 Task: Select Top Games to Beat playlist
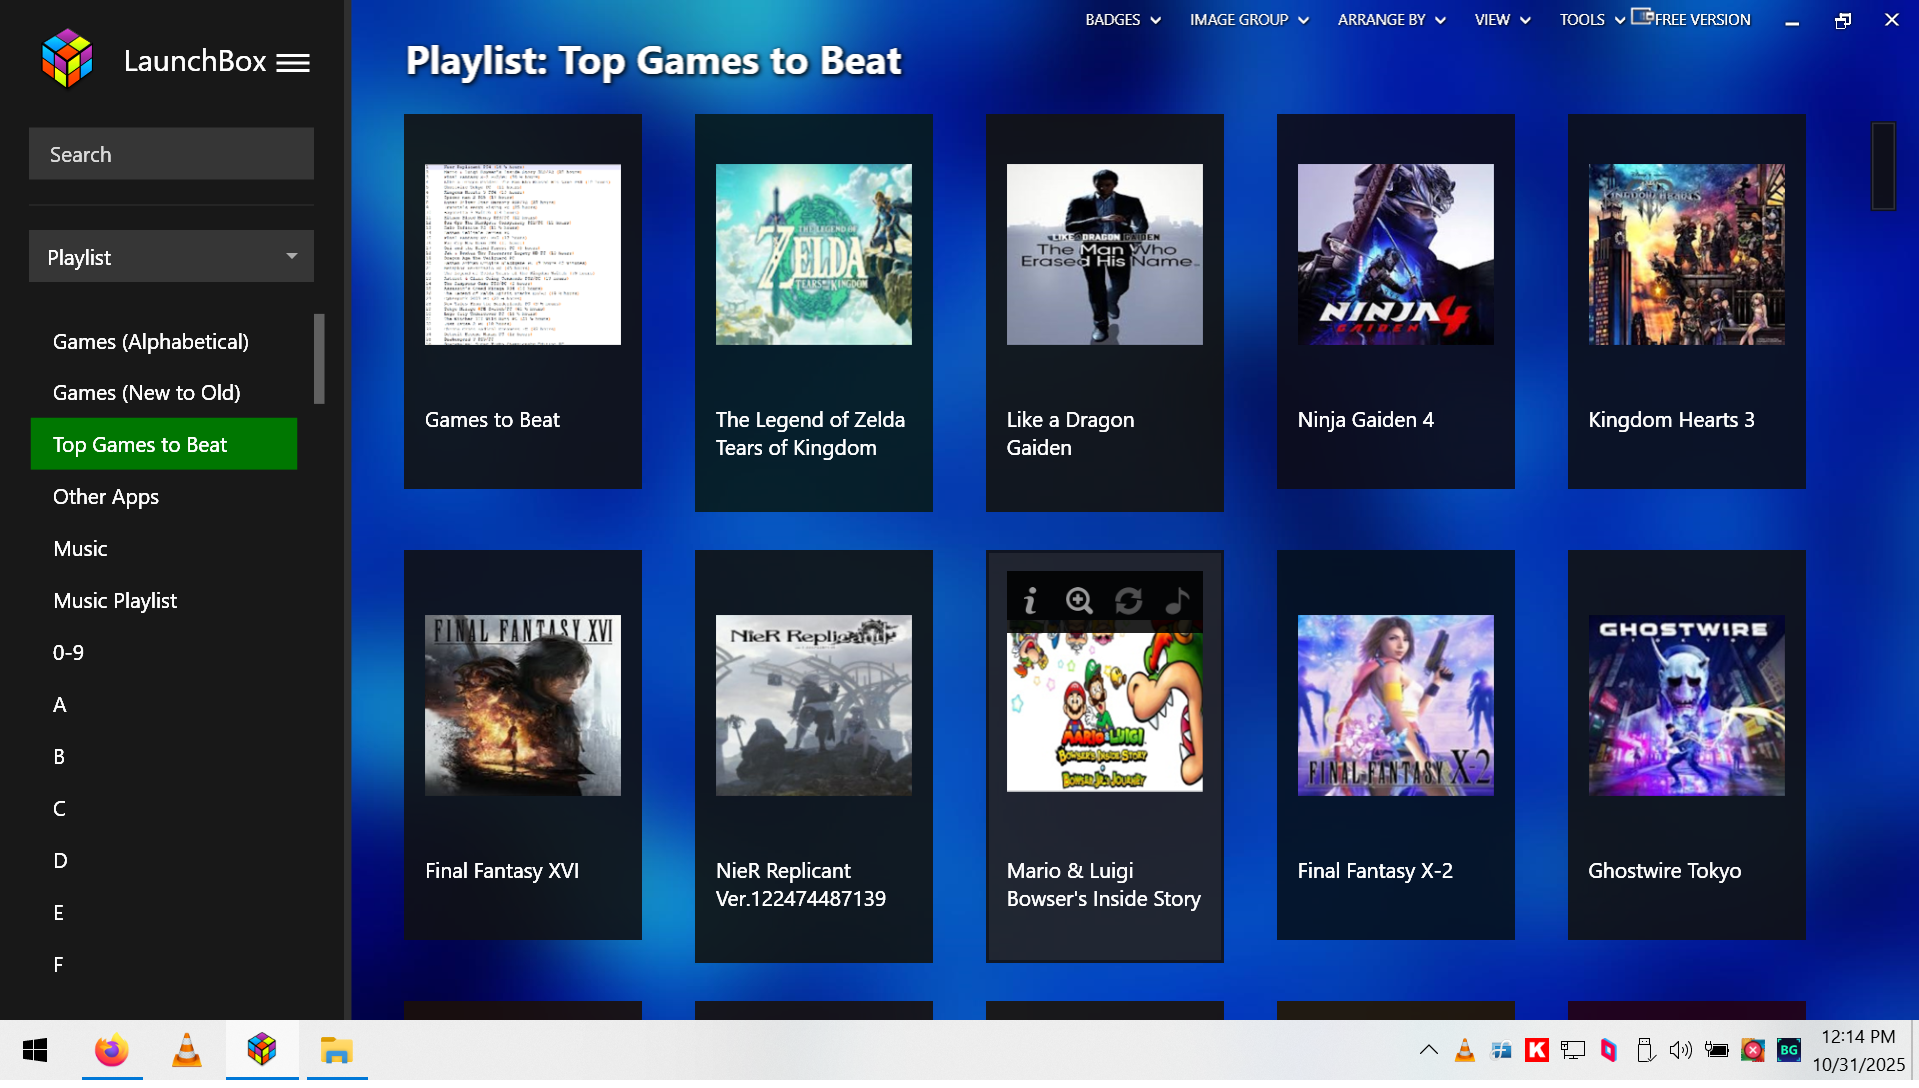click(x=164, y=444)
